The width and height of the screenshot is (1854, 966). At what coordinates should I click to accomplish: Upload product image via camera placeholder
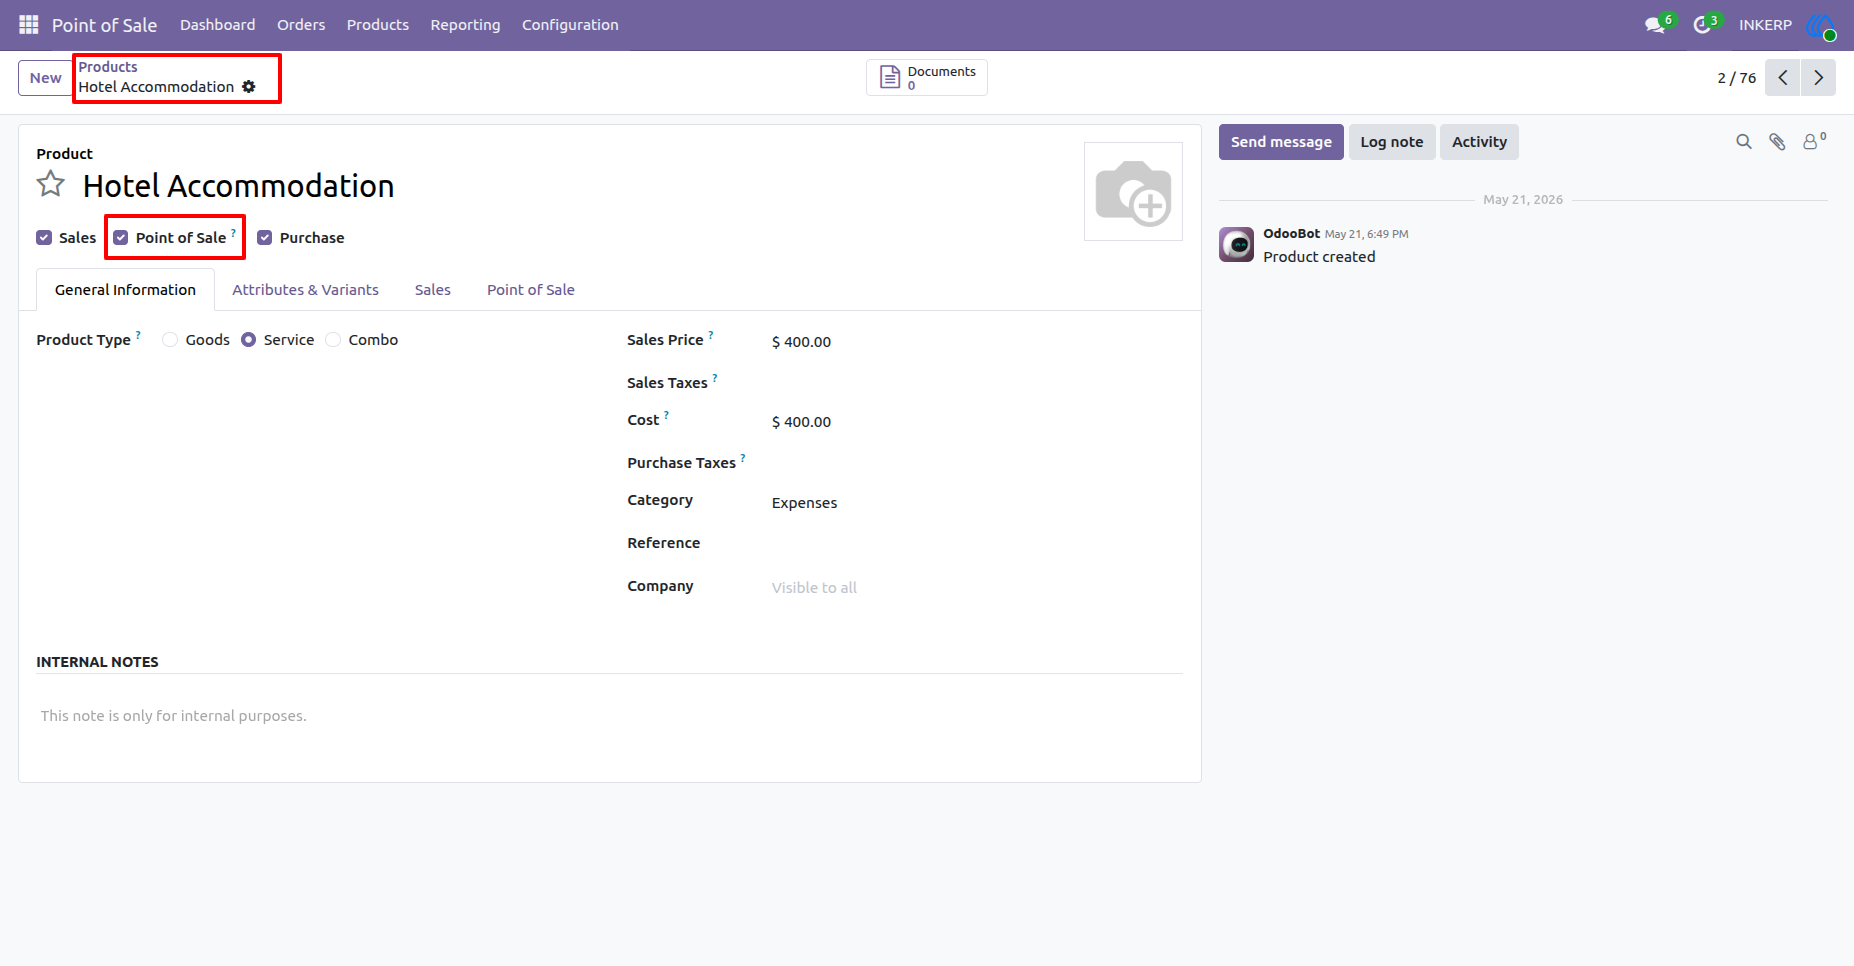coord(1133,192)
